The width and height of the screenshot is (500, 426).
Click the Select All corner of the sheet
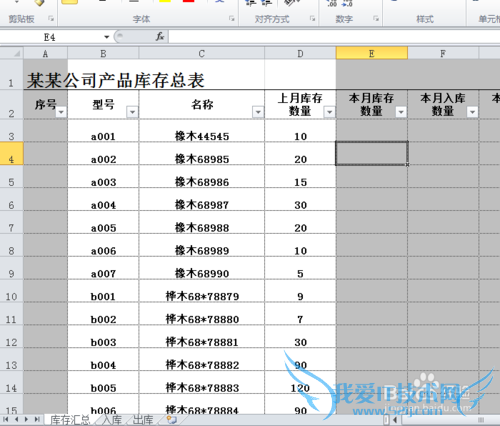click(12, 53)
